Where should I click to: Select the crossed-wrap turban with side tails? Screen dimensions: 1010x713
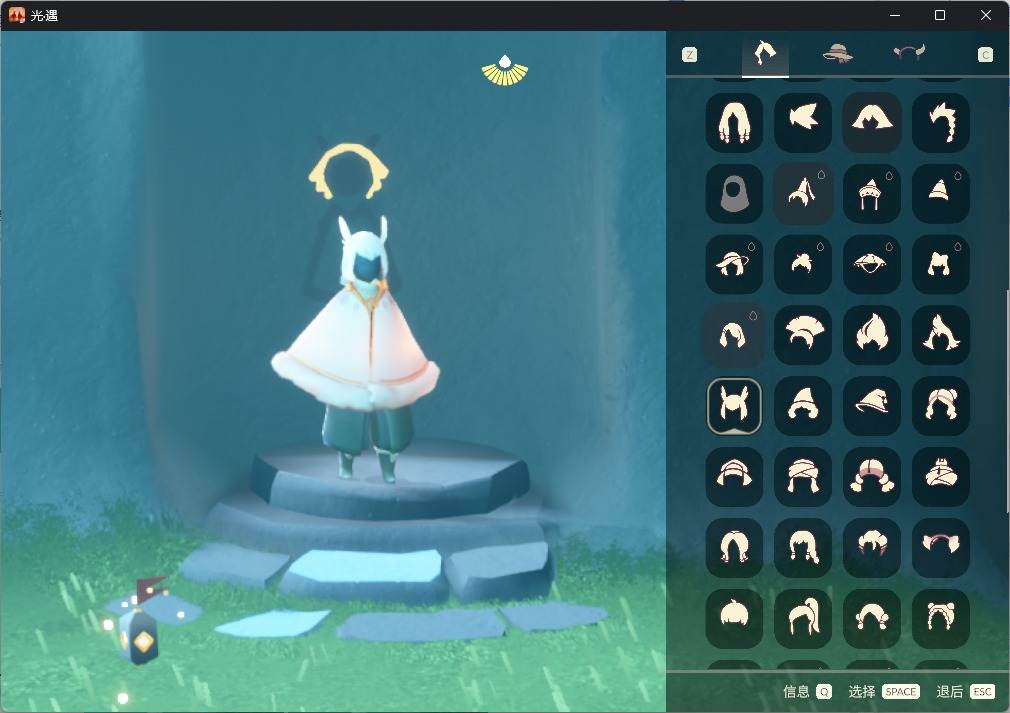(x=803, y=477)
